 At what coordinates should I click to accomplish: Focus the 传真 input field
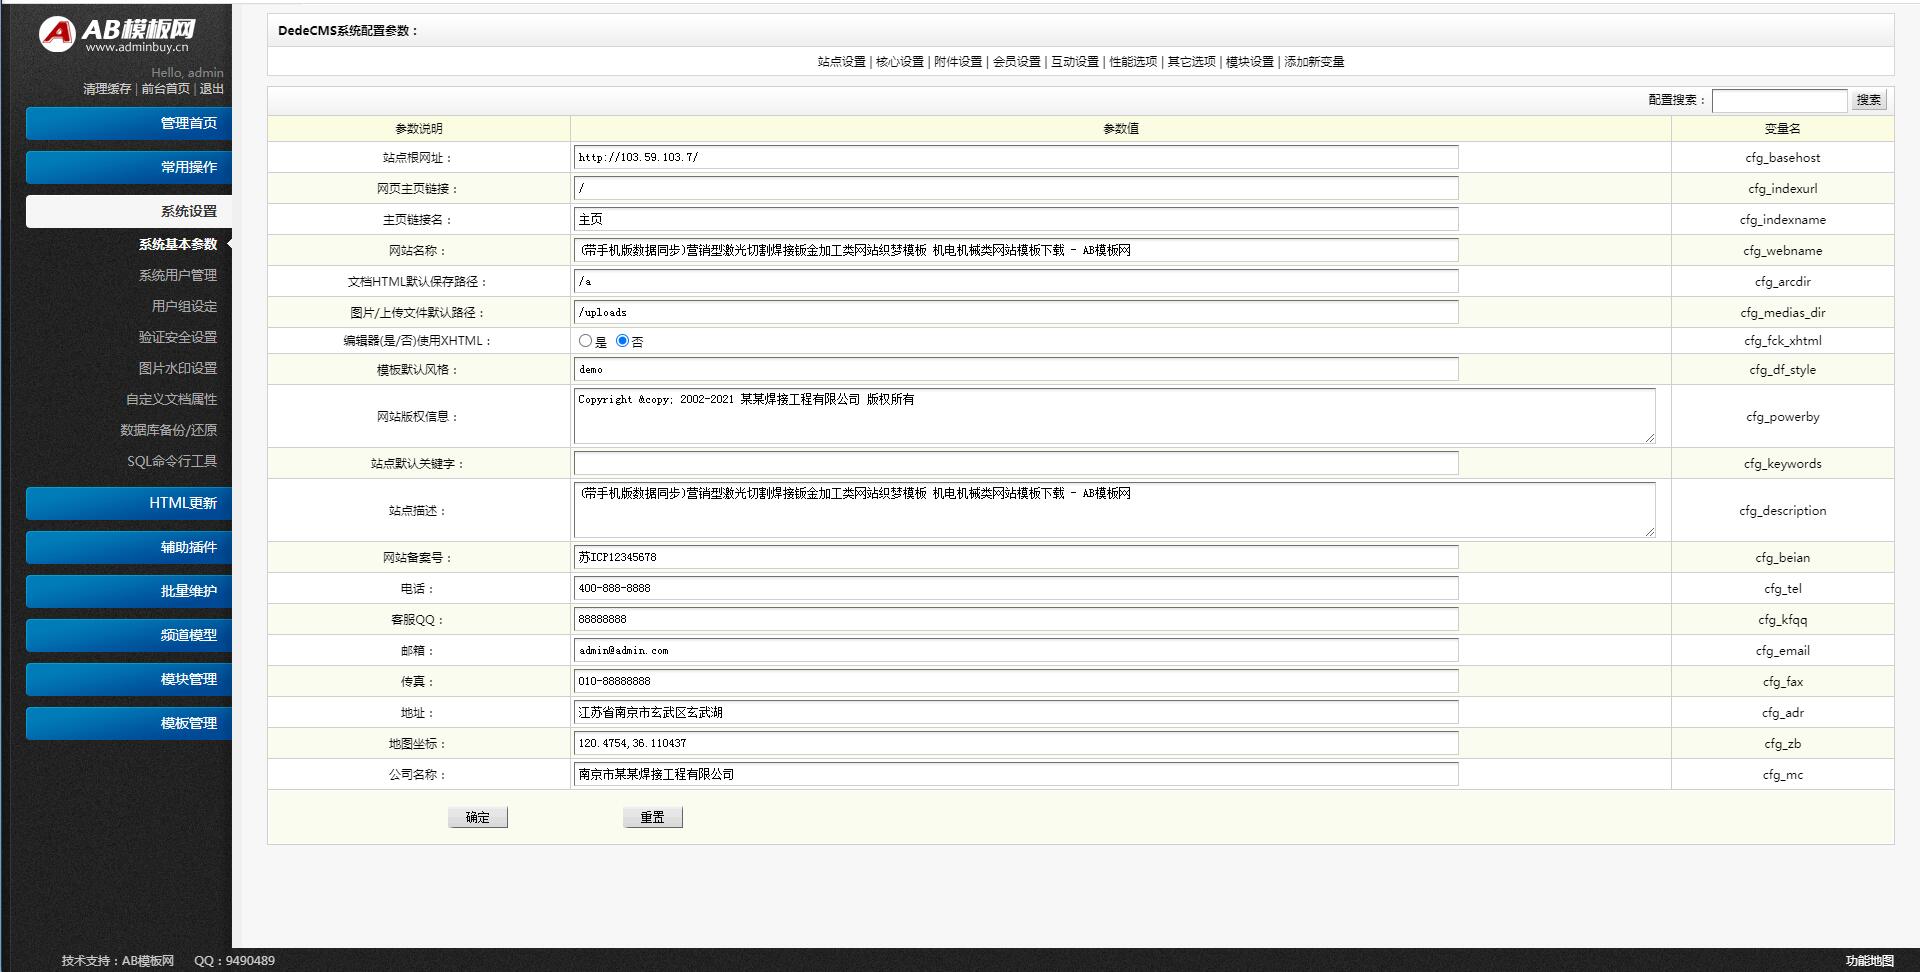tap(1016, 681)
